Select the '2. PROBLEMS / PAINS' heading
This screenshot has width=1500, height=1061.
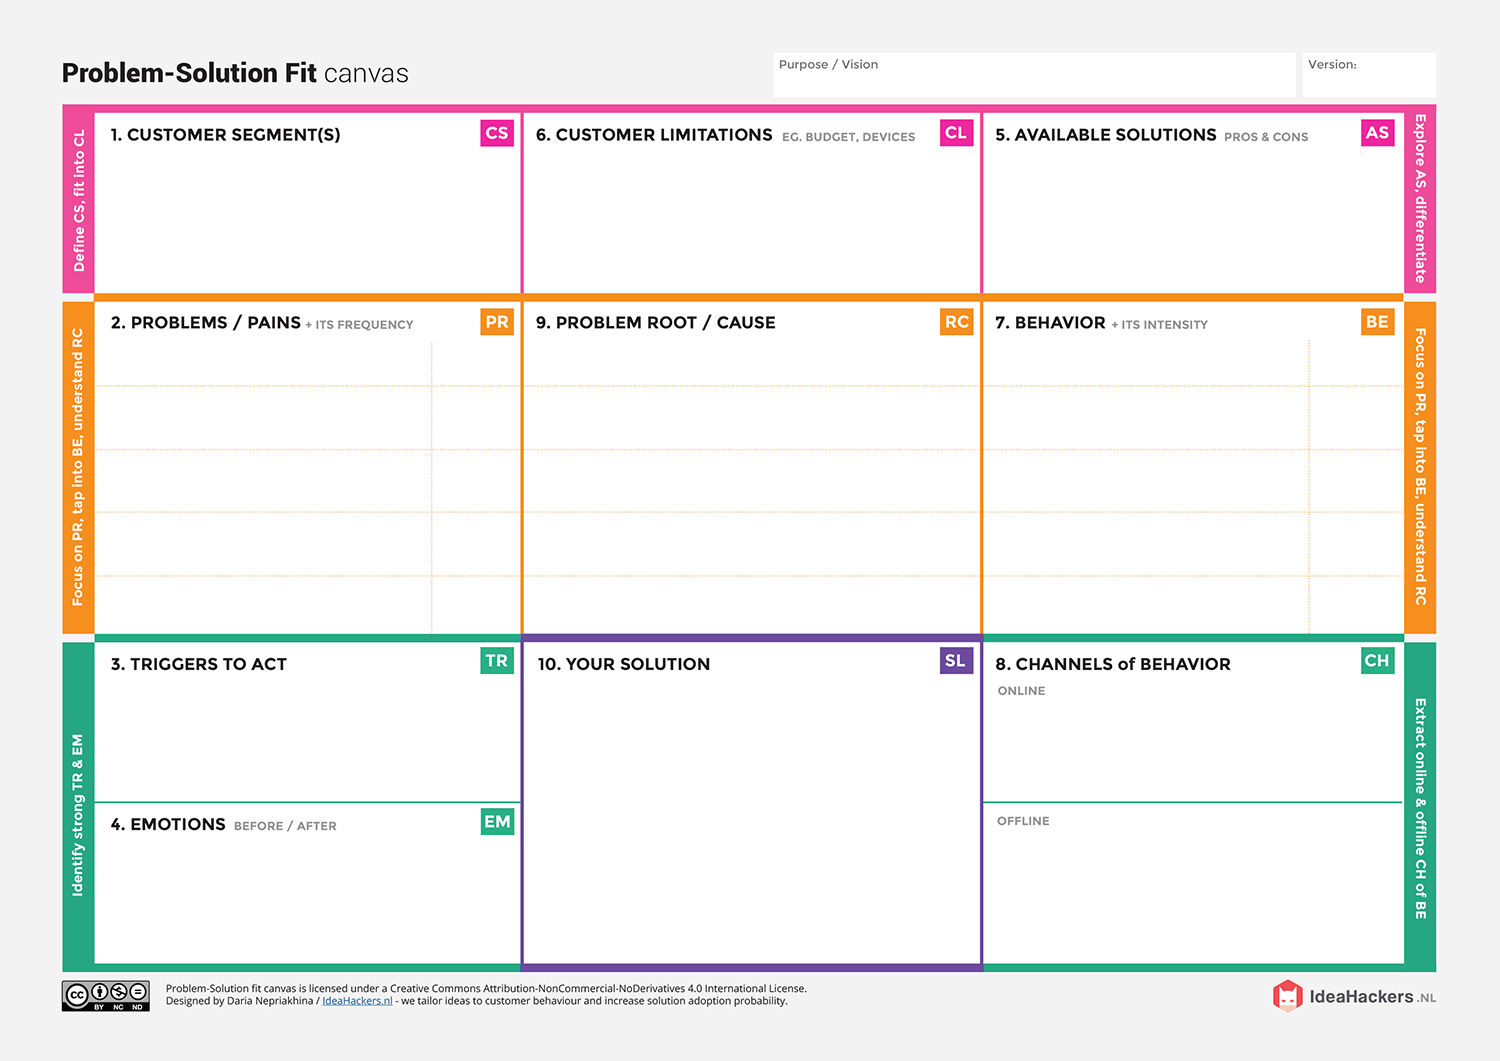(206, 323)
